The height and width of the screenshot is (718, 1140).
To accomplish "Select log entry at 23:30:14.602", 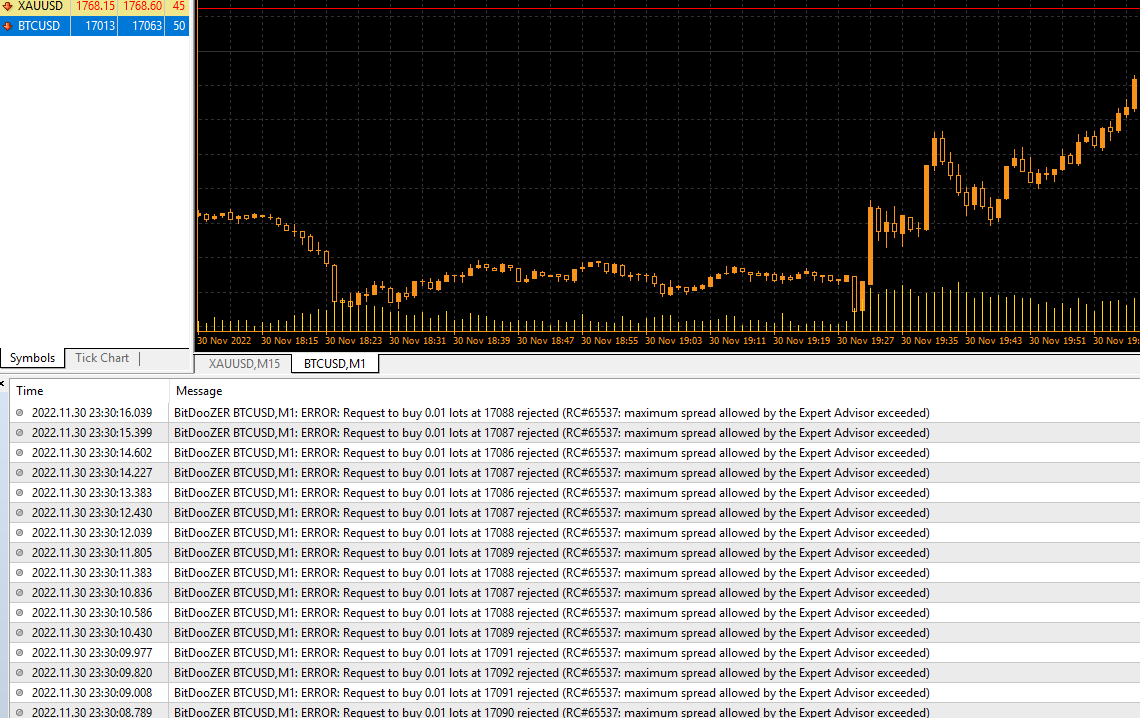I will [574, 453].
